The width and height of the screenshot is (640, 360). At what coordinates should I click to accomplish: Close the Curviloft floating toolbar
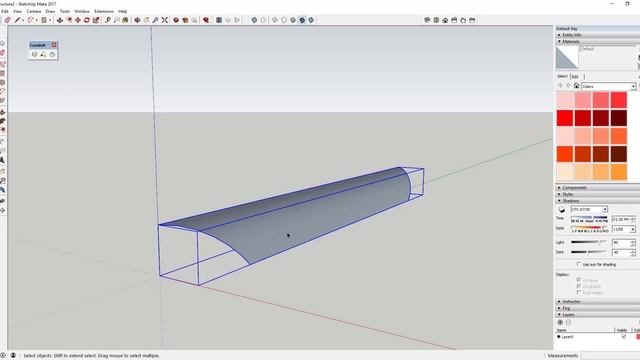click(x=54, y=45)
